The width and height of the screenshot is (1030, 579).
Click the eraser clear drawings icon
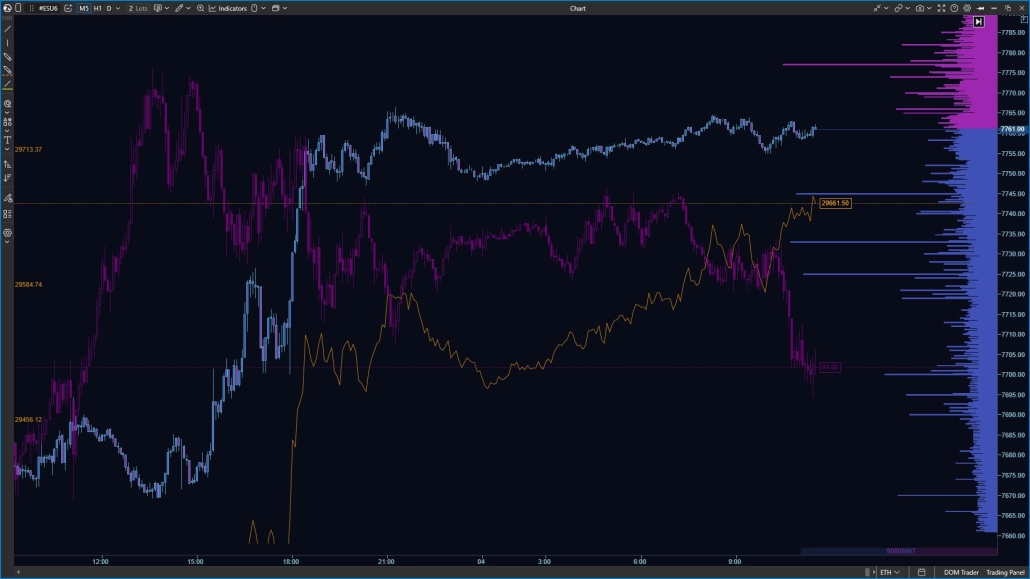tap(7, 198)
